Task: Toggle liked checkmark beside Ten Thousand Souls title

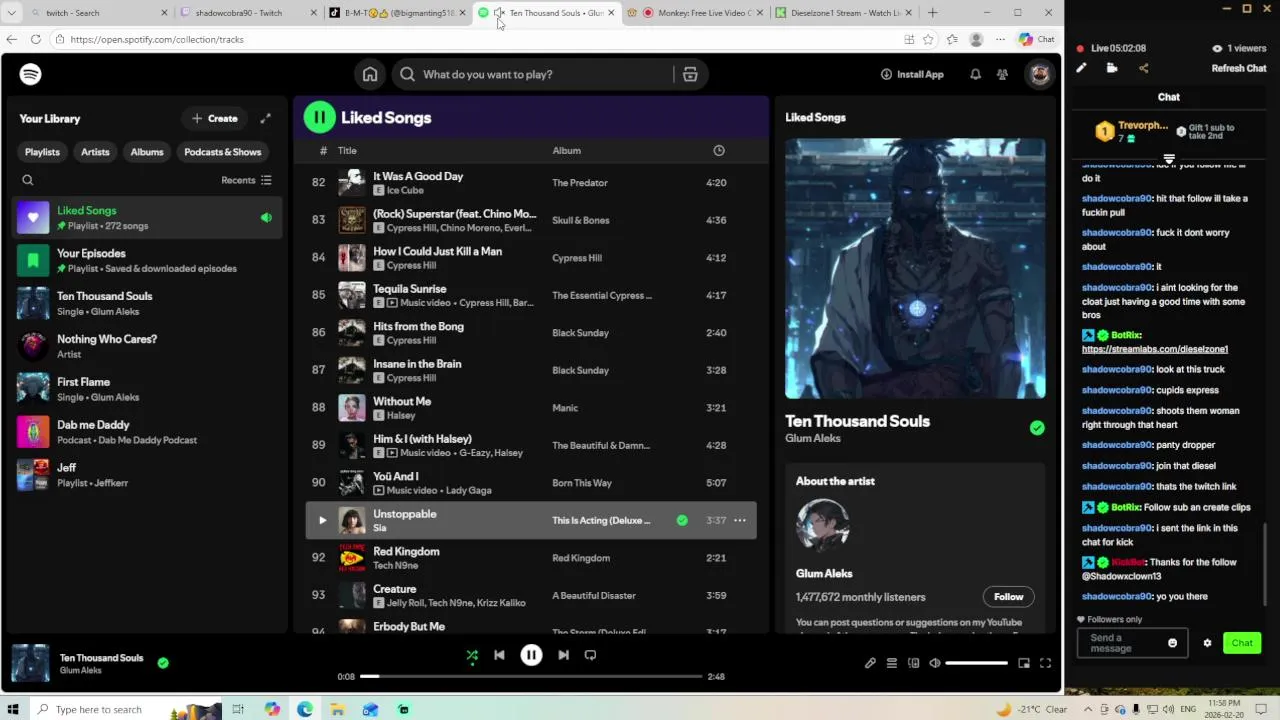Action: (1037, 428)
